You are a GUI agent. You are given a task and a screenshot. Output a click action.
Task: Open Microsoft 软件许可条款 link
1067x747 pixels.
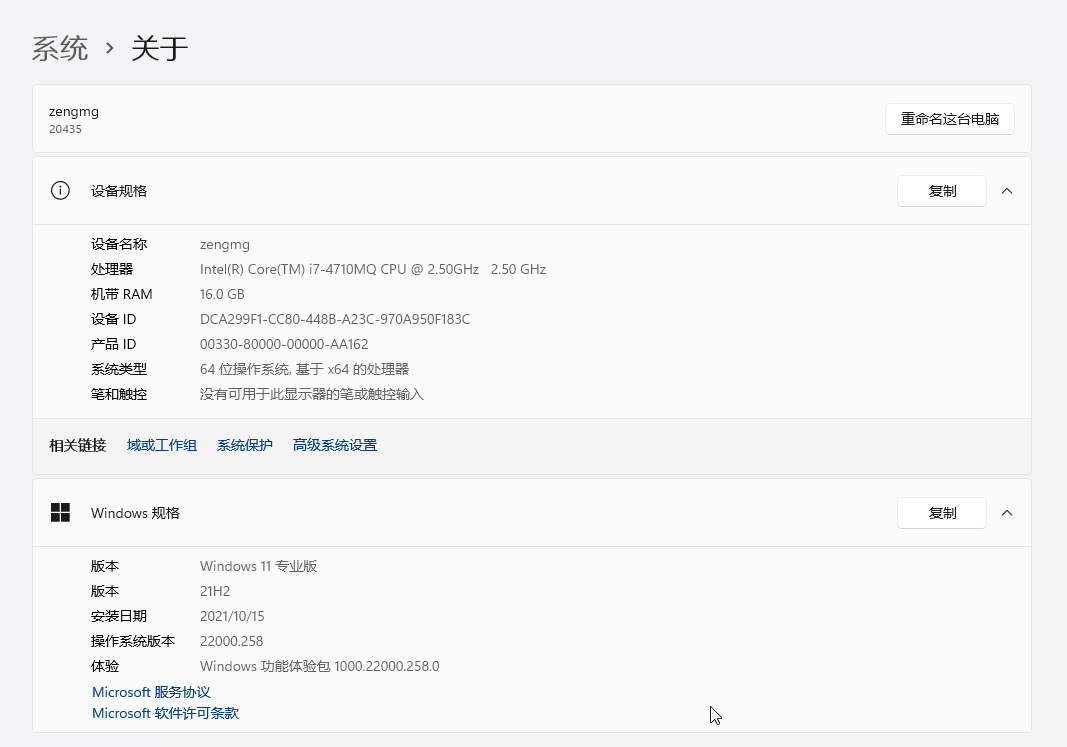coord(165,713)
